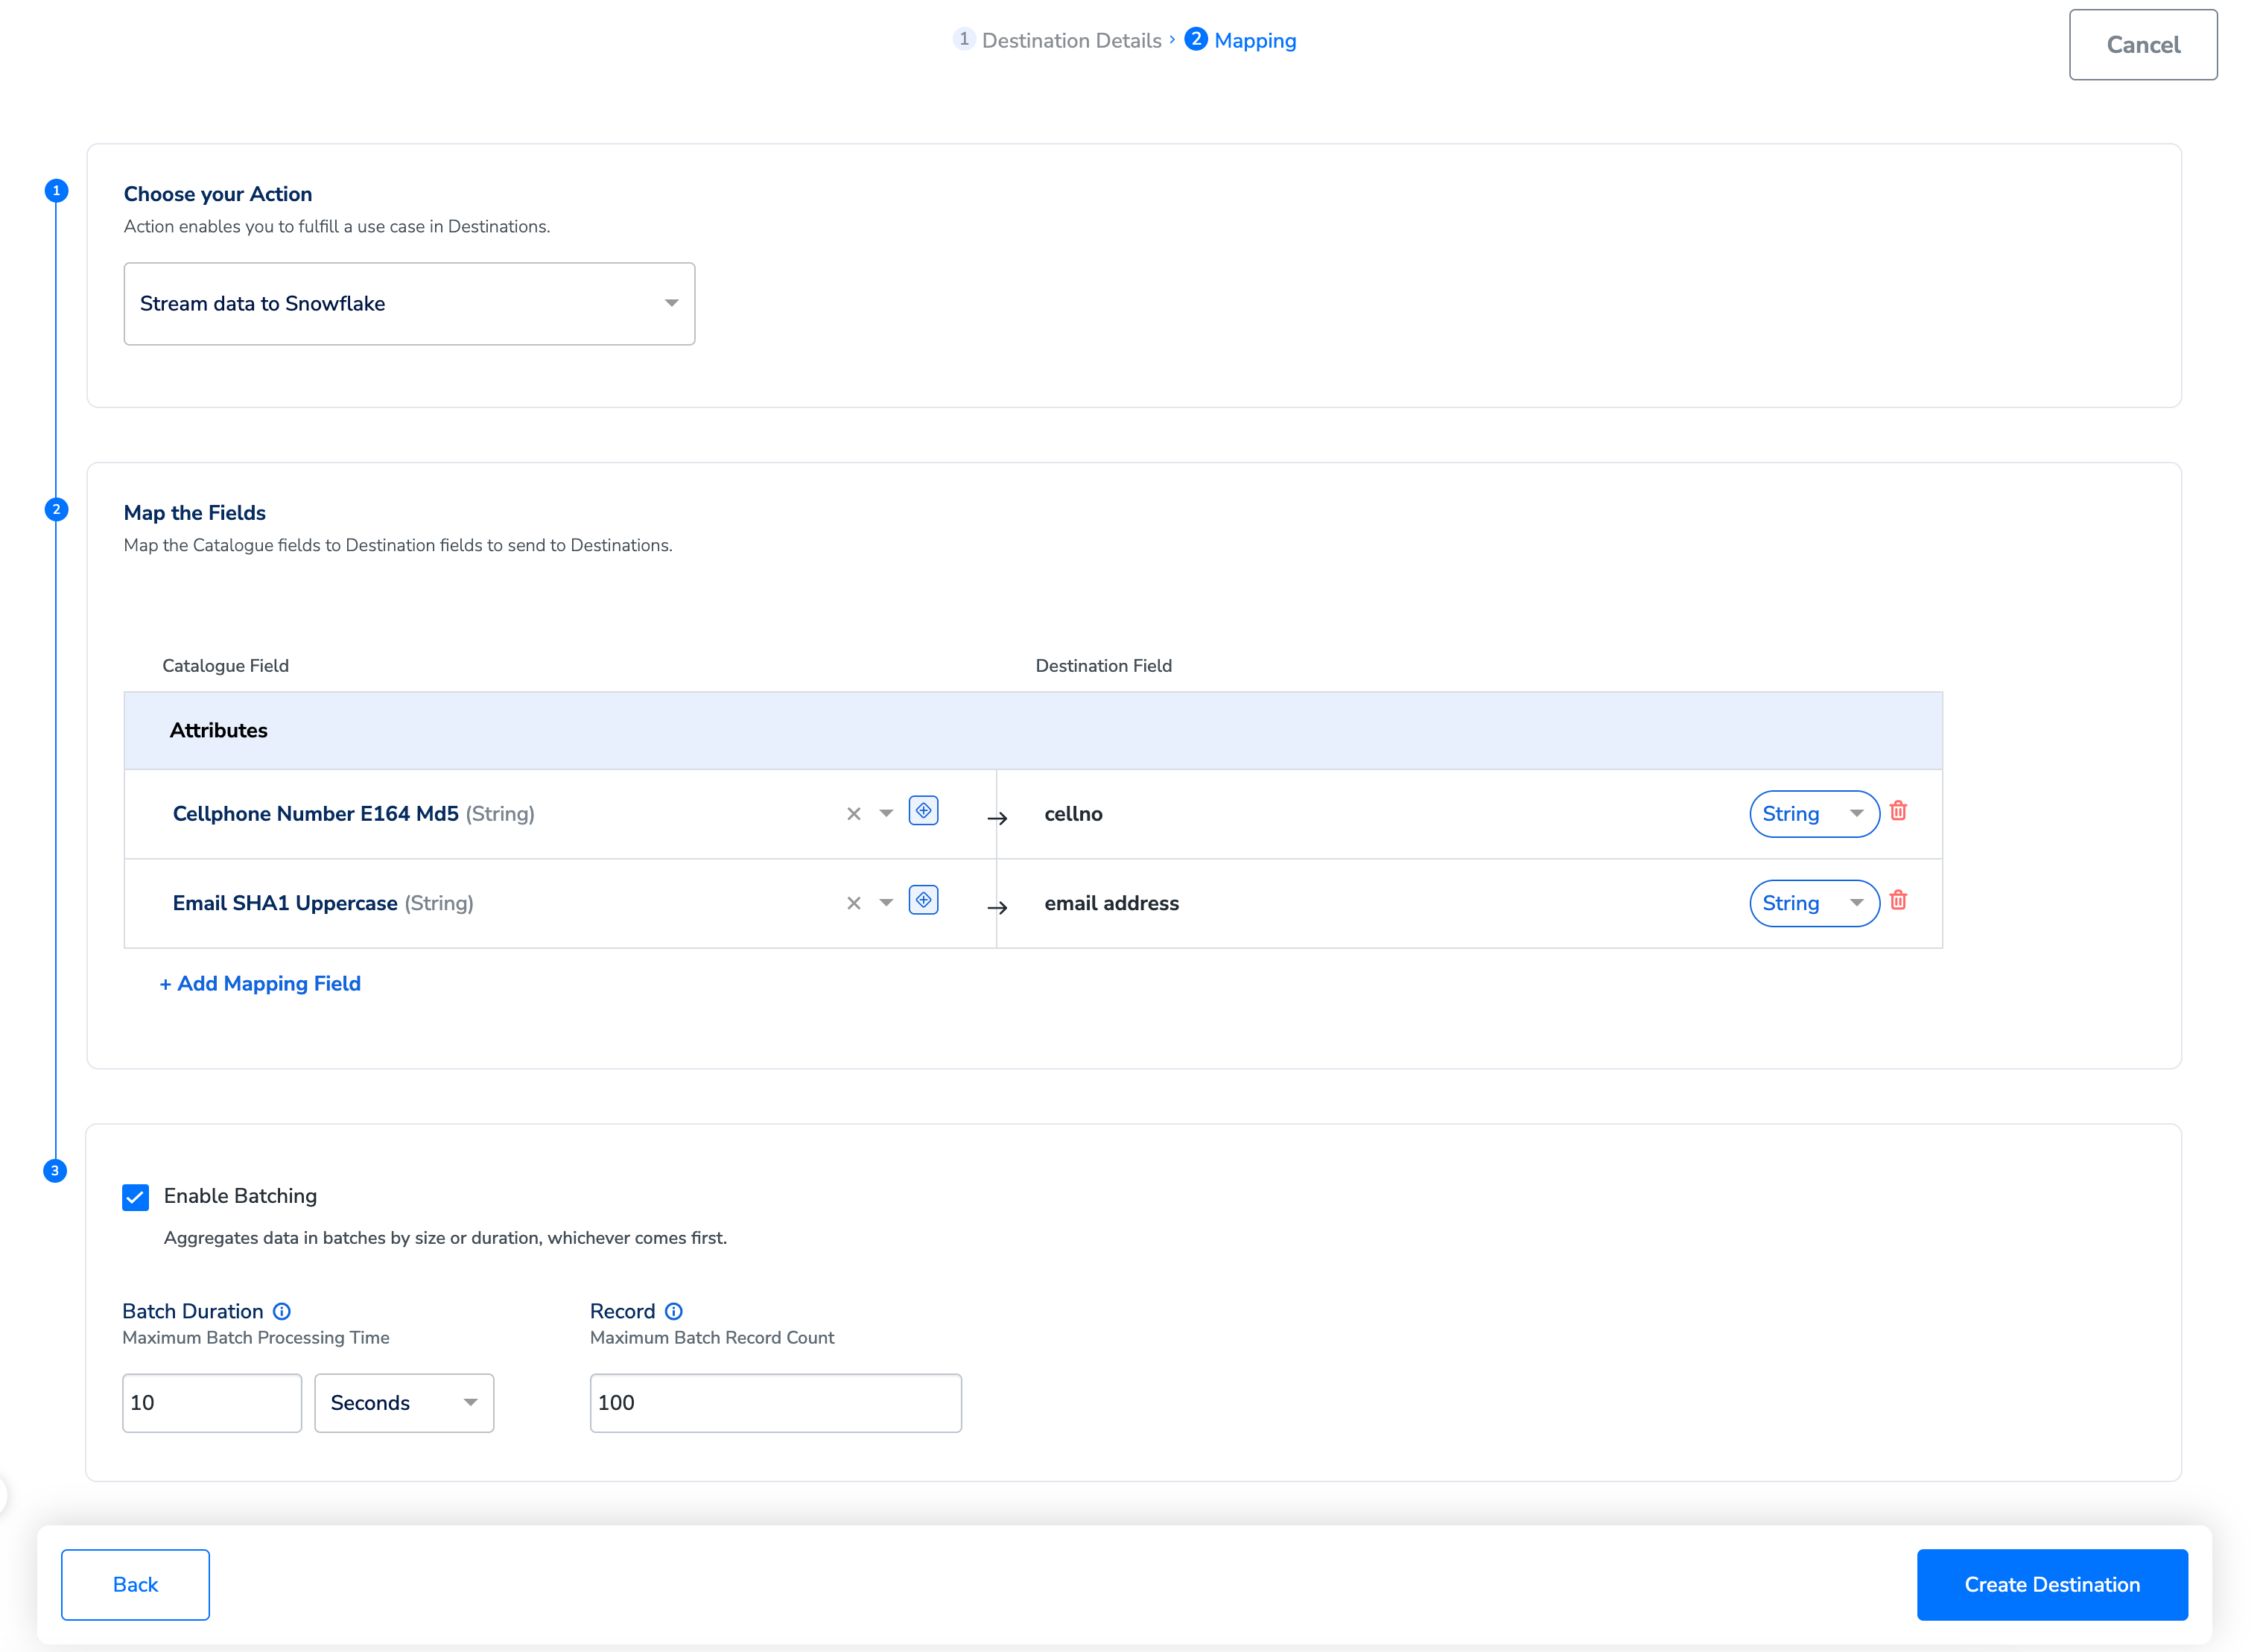This screenshot has height=1652, width=2260.
Task: Open transform icon for Cellphone Number row
Action: coord(923,810)
